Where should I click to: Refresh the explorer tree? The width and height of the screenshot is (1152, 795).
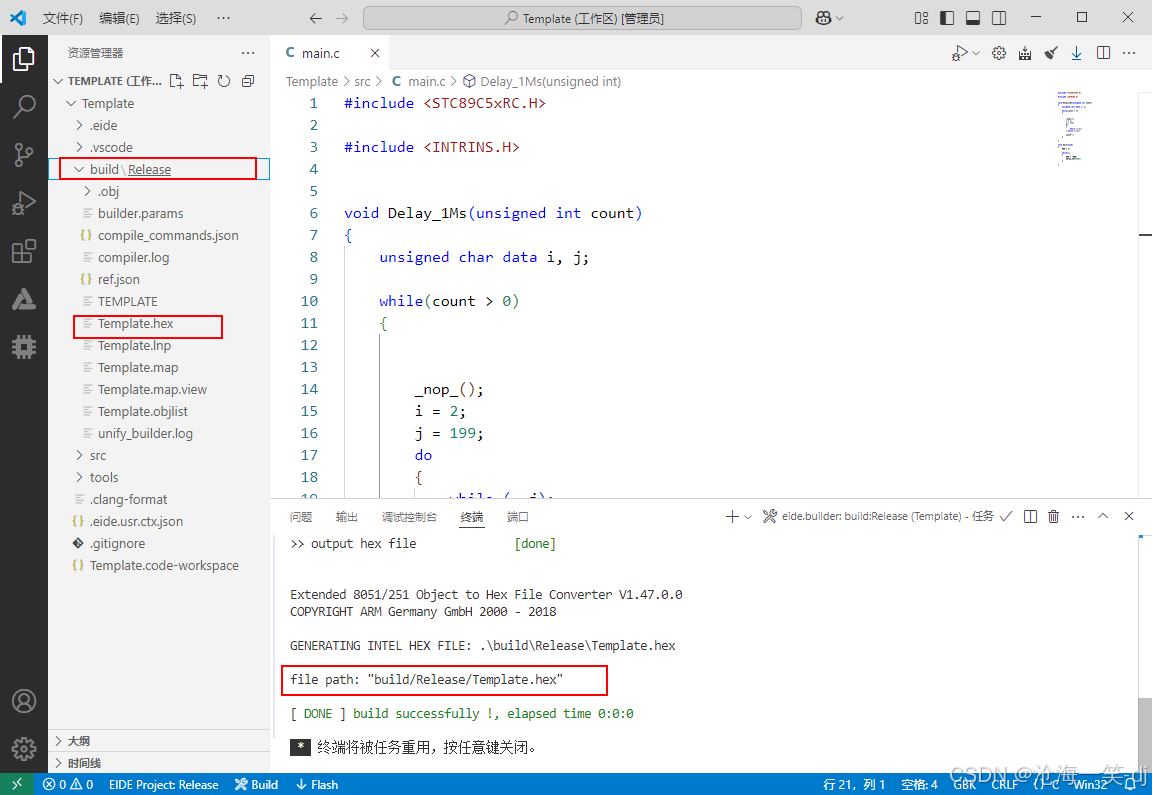coord(224,81)
